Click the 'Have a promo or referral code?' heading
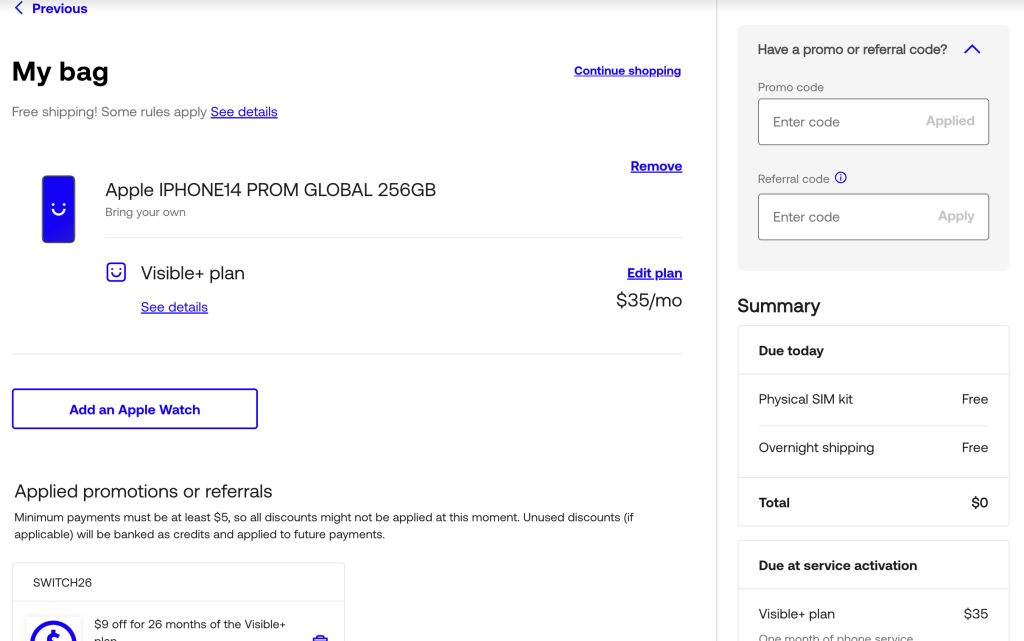 [x=852, y=50]
